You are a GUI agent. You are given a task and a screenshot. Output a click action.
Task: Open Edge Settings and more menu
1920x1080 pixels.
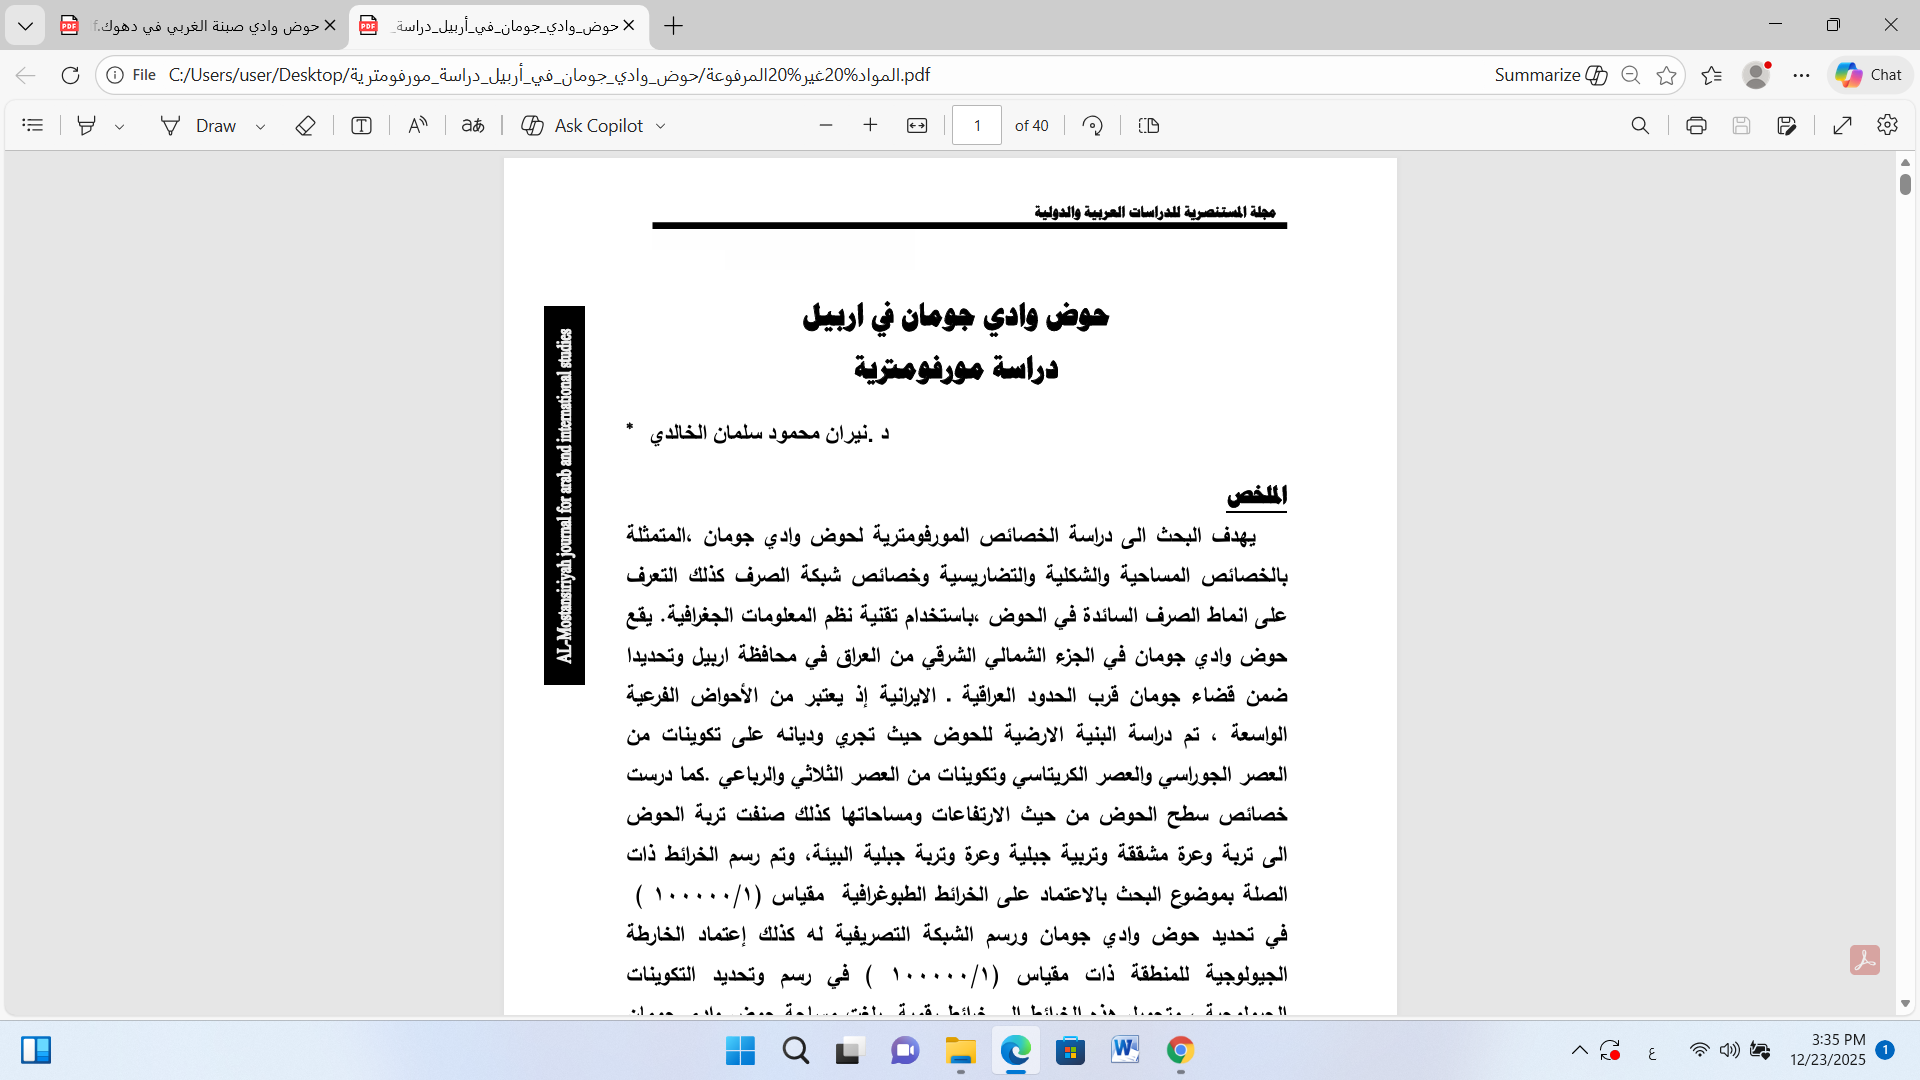[1802, 75]
